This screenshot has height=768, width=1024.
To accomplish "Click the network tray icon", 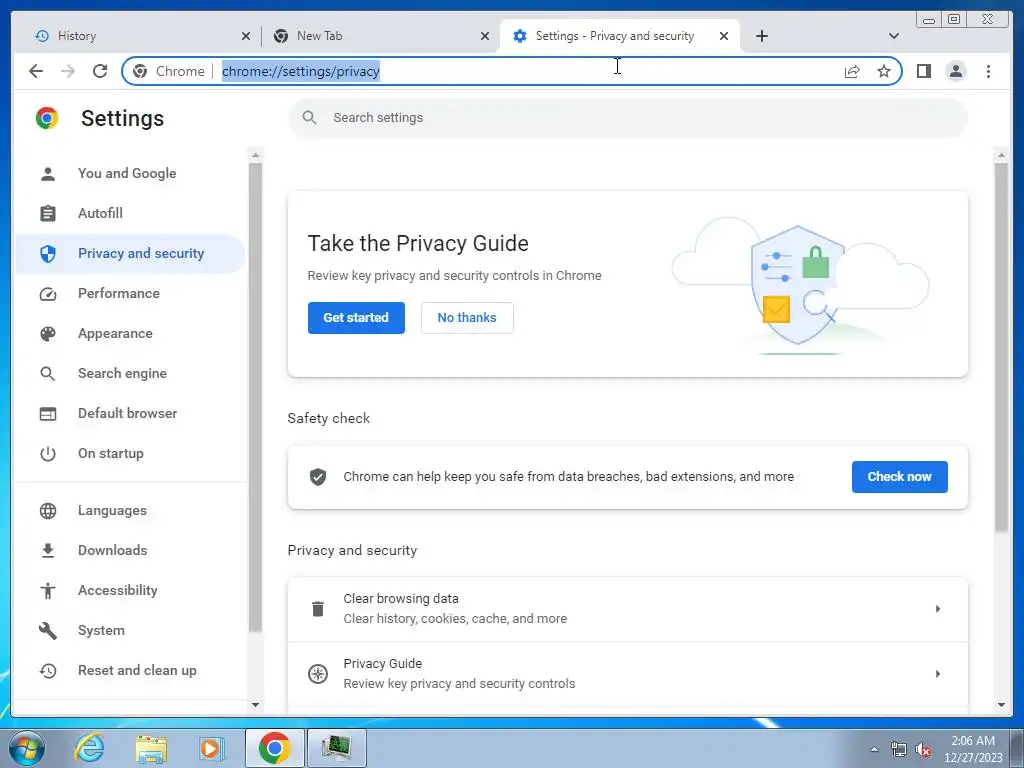I will pos(899,749).
